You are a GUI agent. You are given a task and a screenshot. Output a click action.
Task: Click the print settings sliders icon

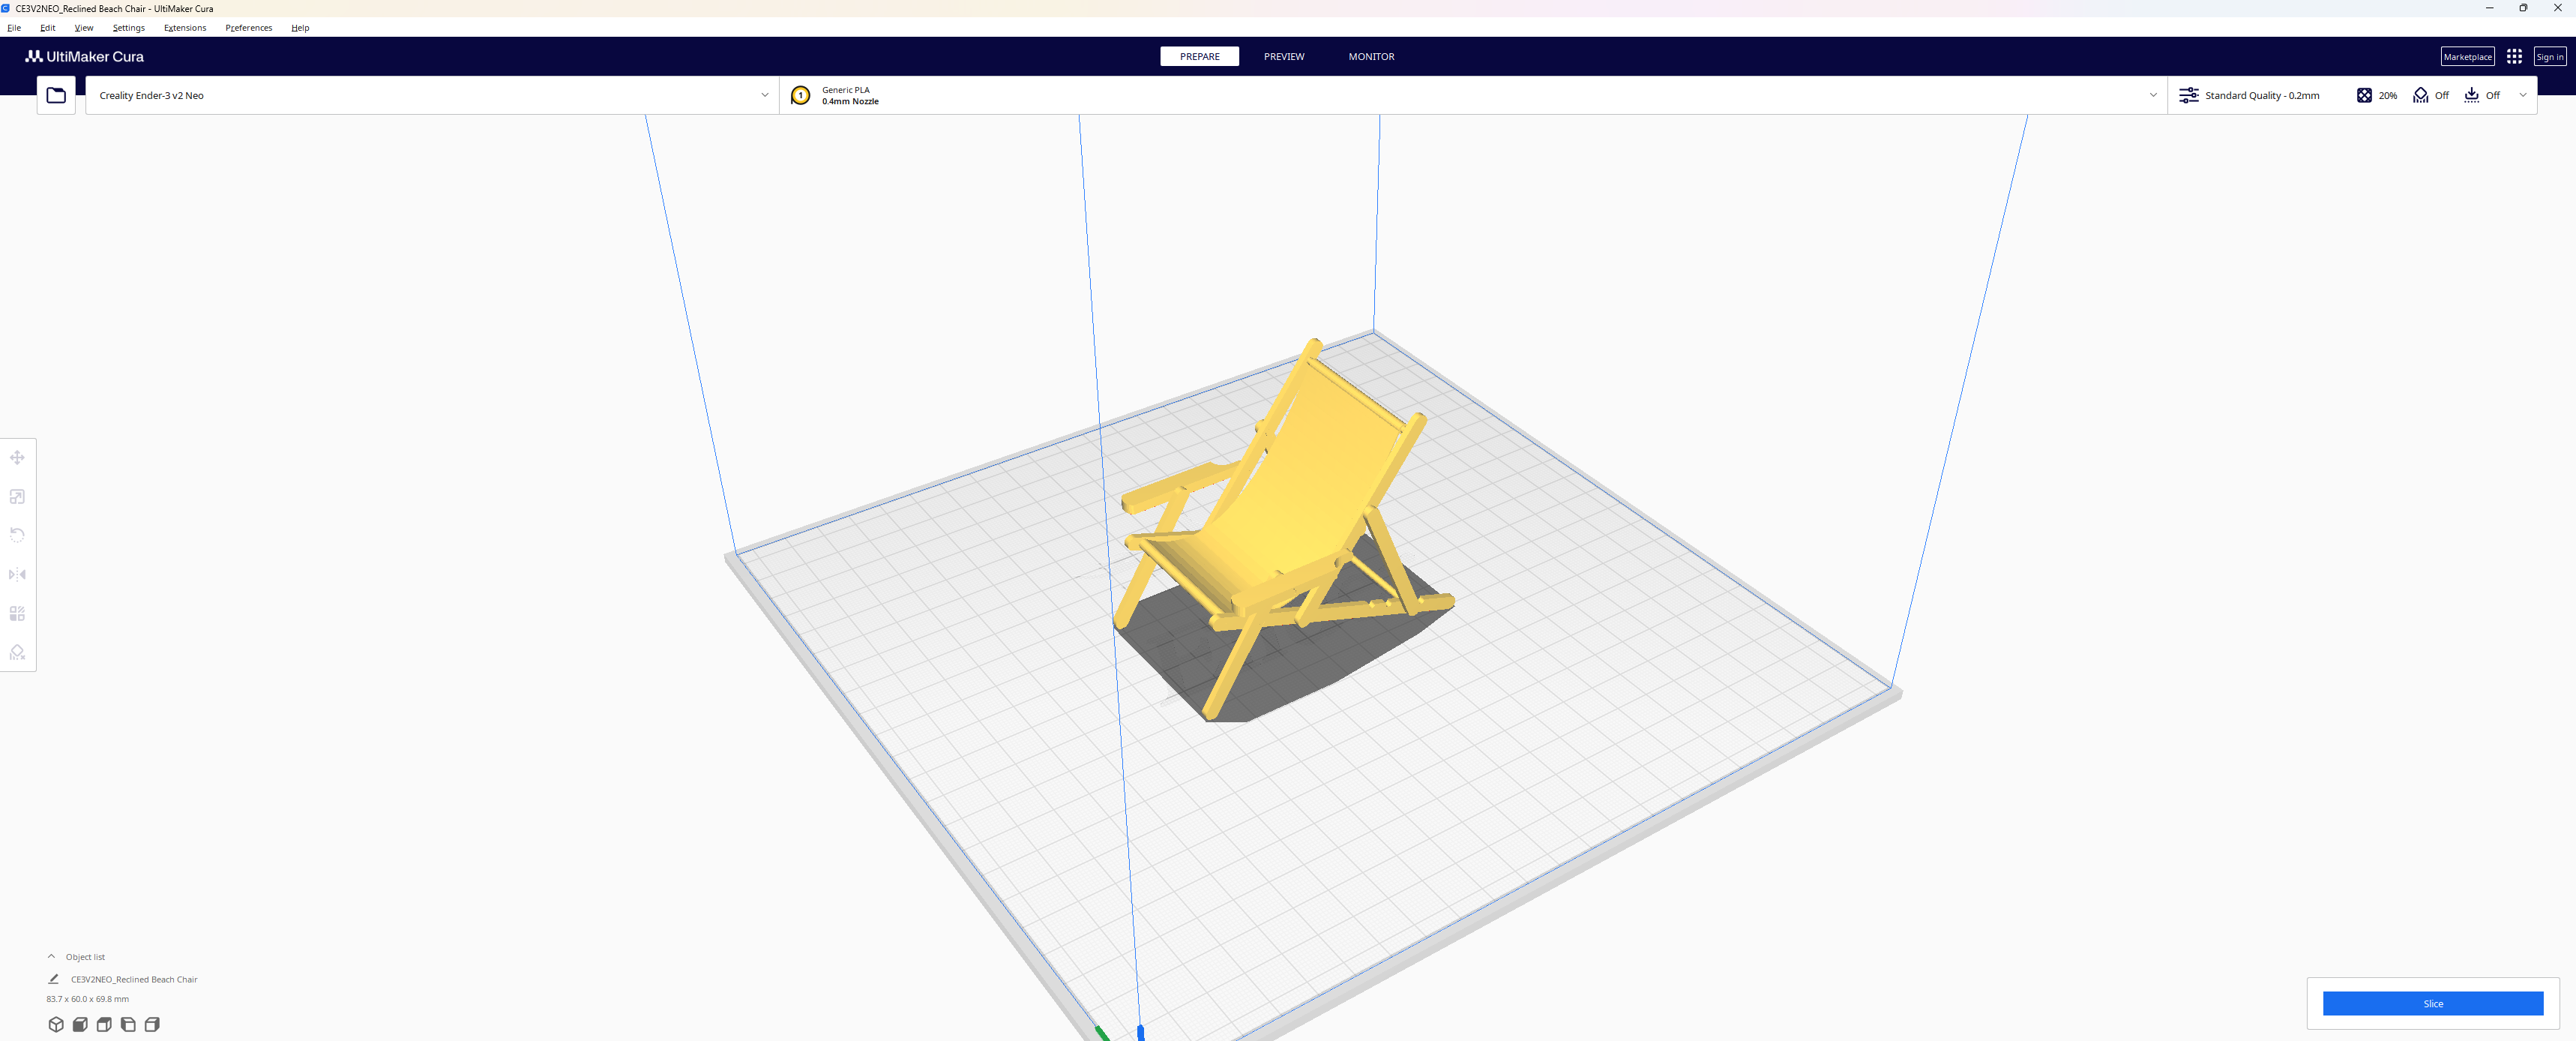(2188, 95)
